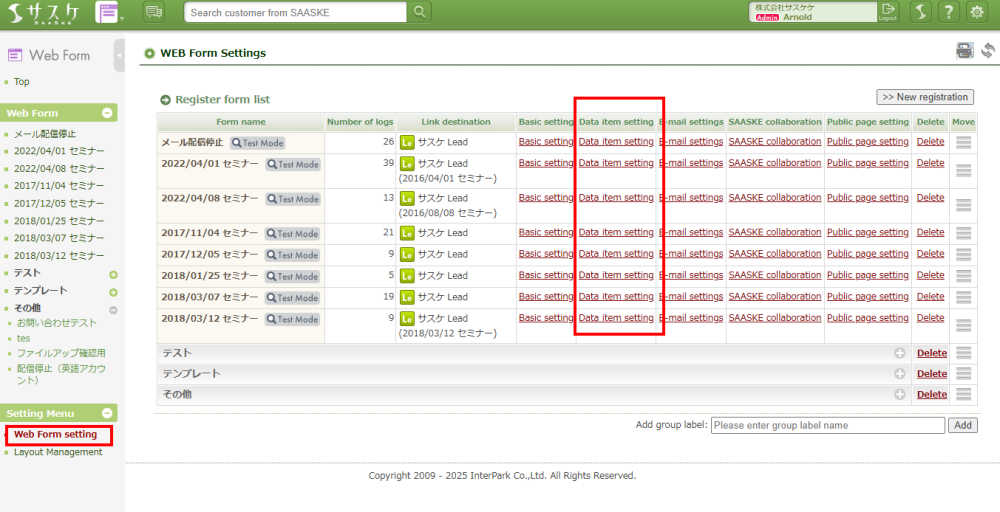1000x512 pixels.
Task: Open the settings gear icon in top bar
Action: pos(977,12)
